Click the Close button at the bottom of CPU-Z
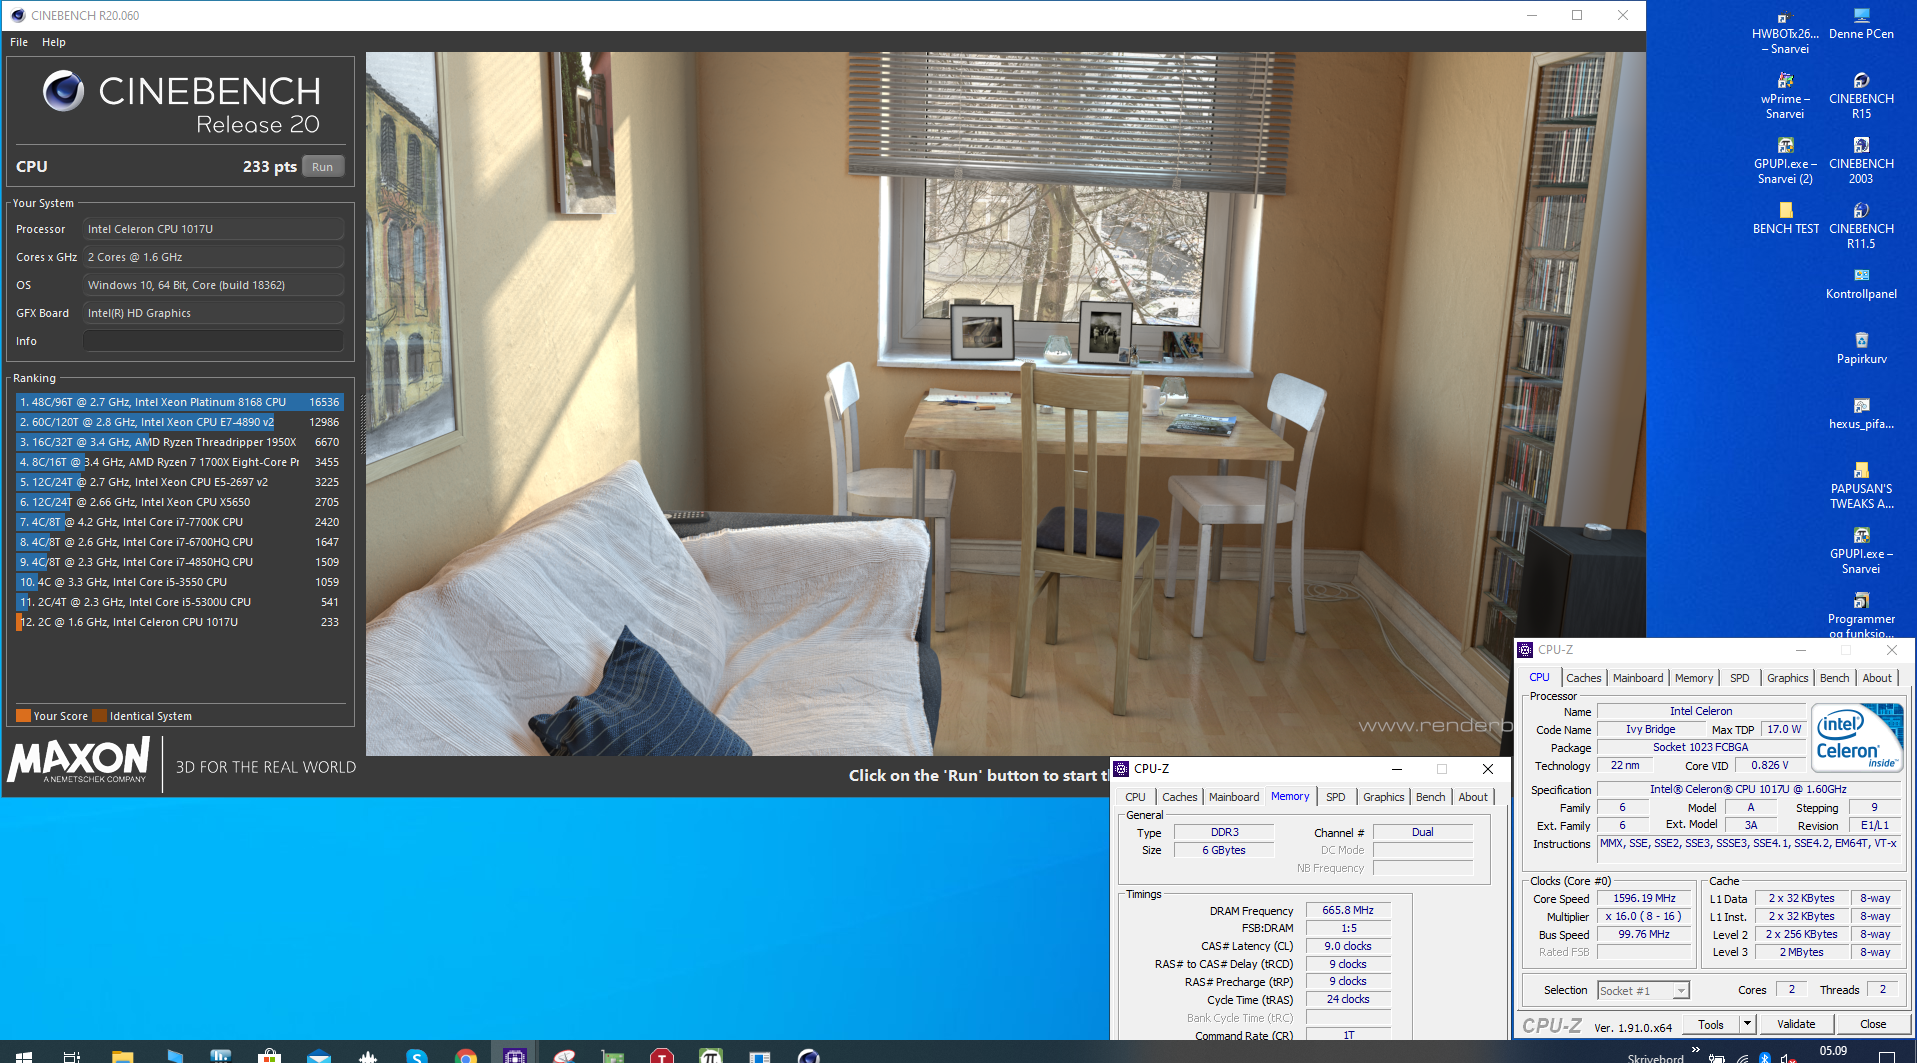Screen dimensions: 1917x1063 click(1873, 1024)
